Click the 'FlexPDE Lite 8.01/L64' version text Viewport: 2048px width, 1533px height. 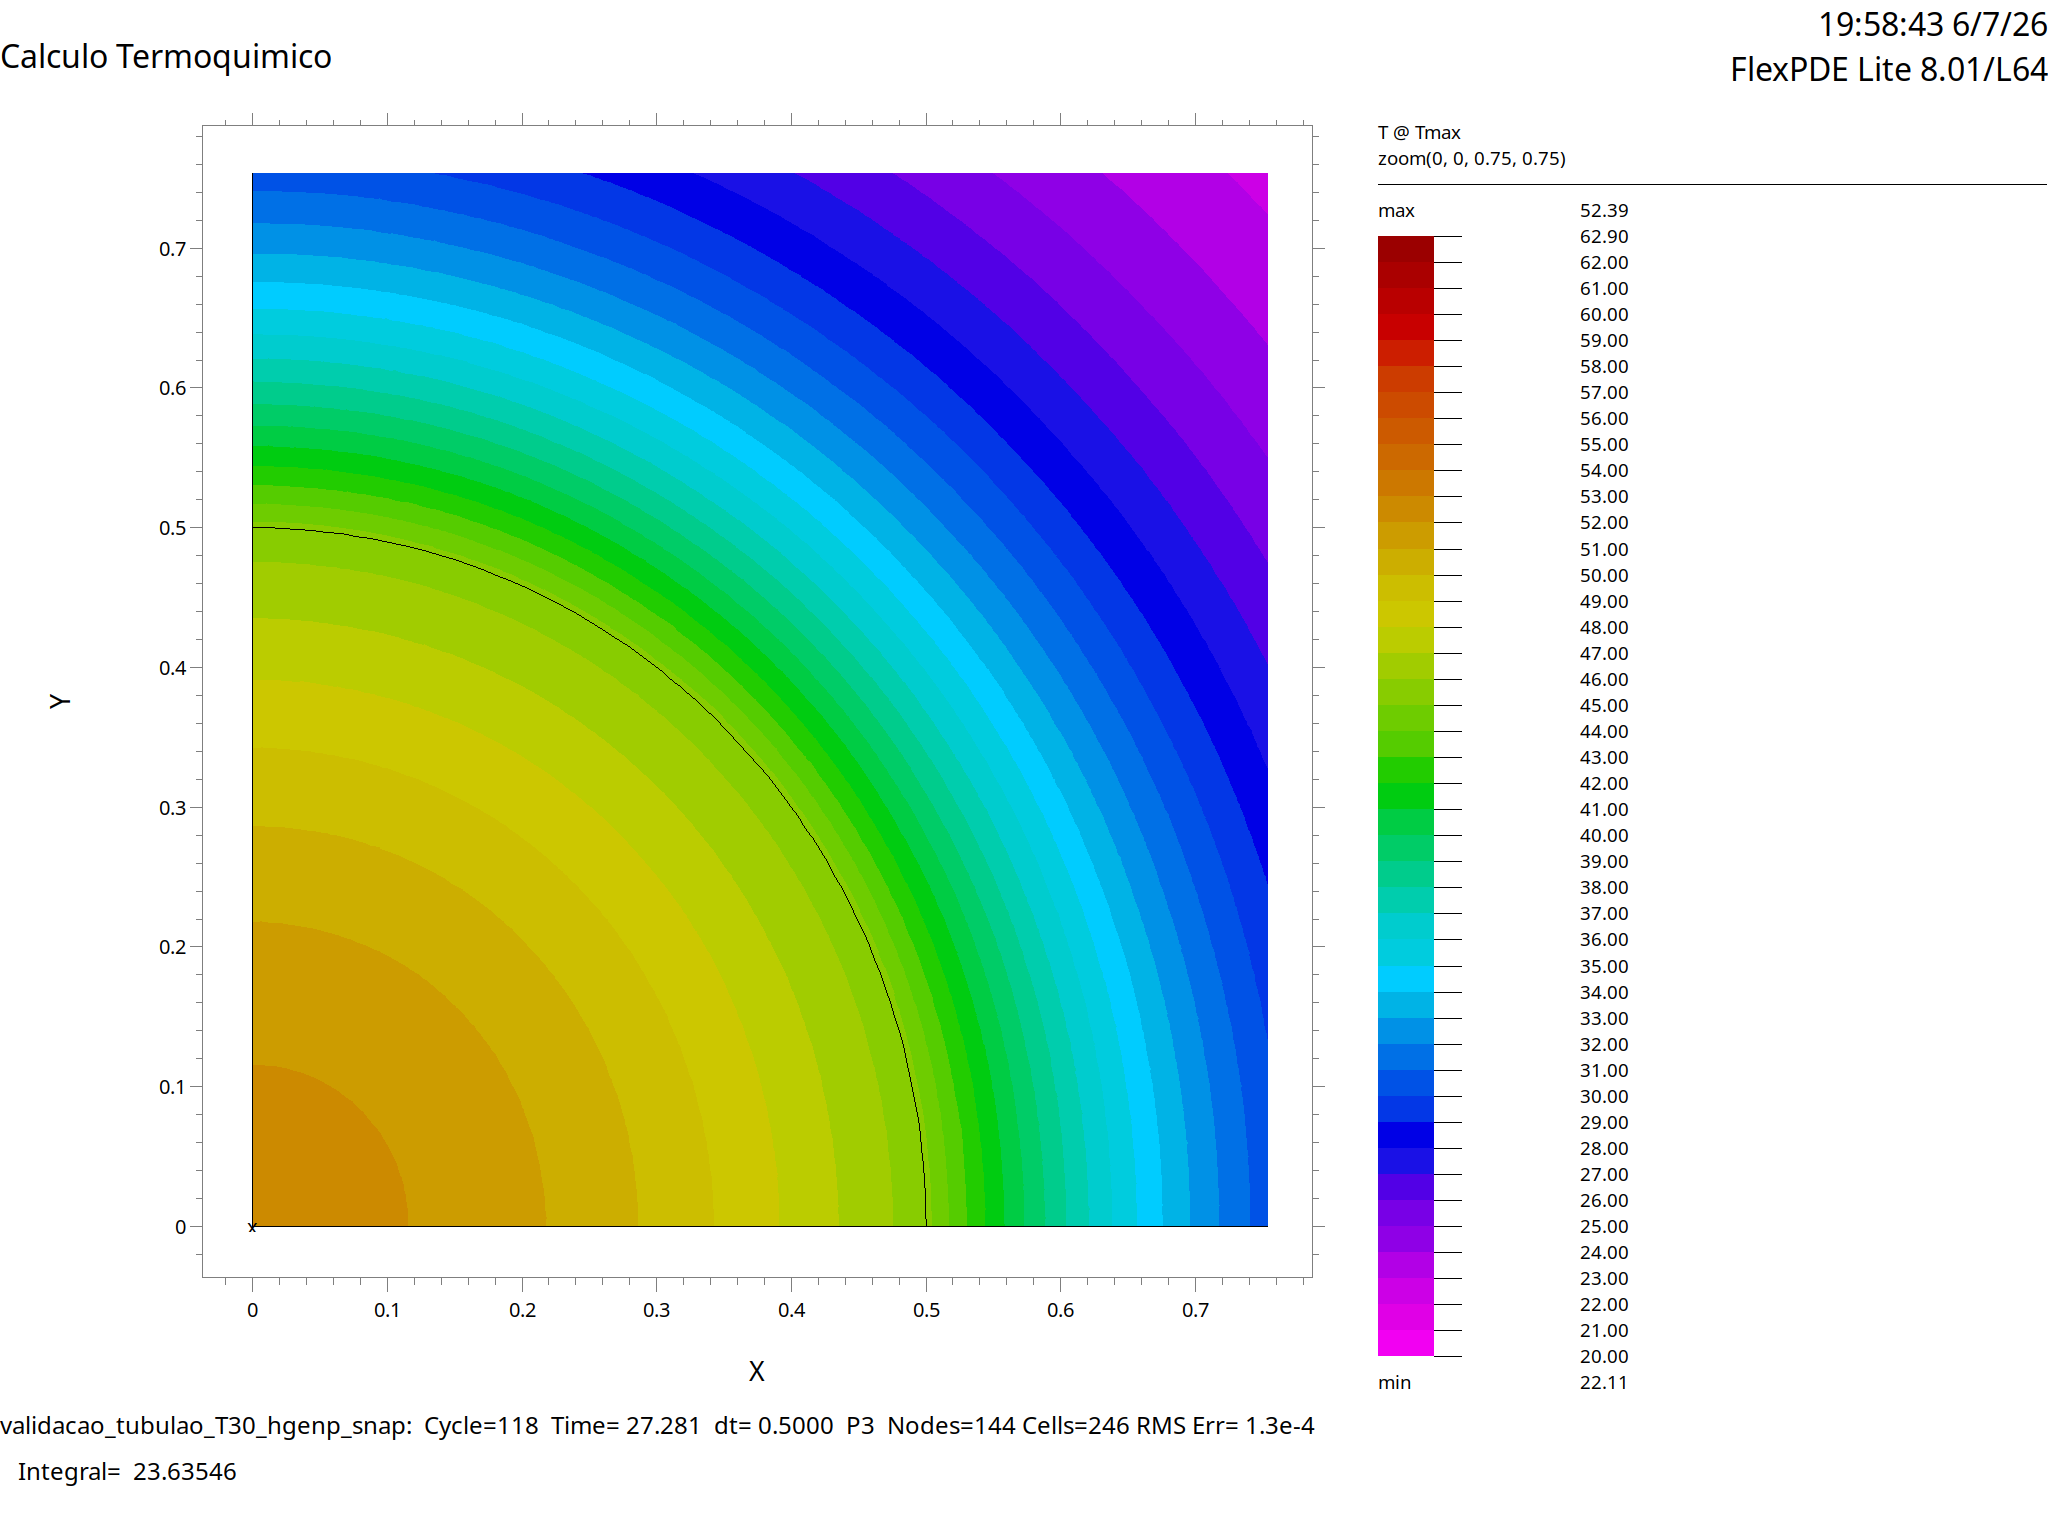[1889, 69]
